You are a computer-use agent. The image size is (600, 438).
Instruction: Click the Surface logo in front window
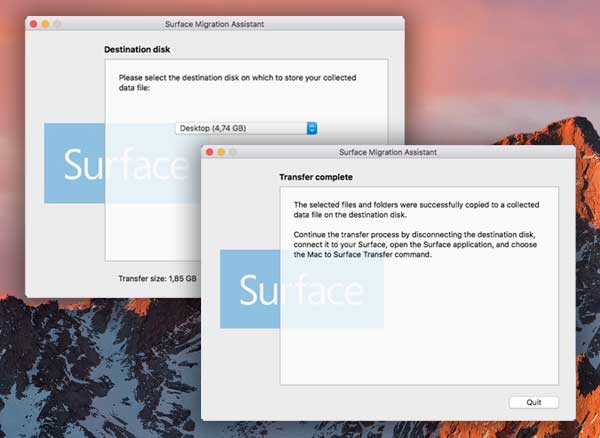point(302,289)
